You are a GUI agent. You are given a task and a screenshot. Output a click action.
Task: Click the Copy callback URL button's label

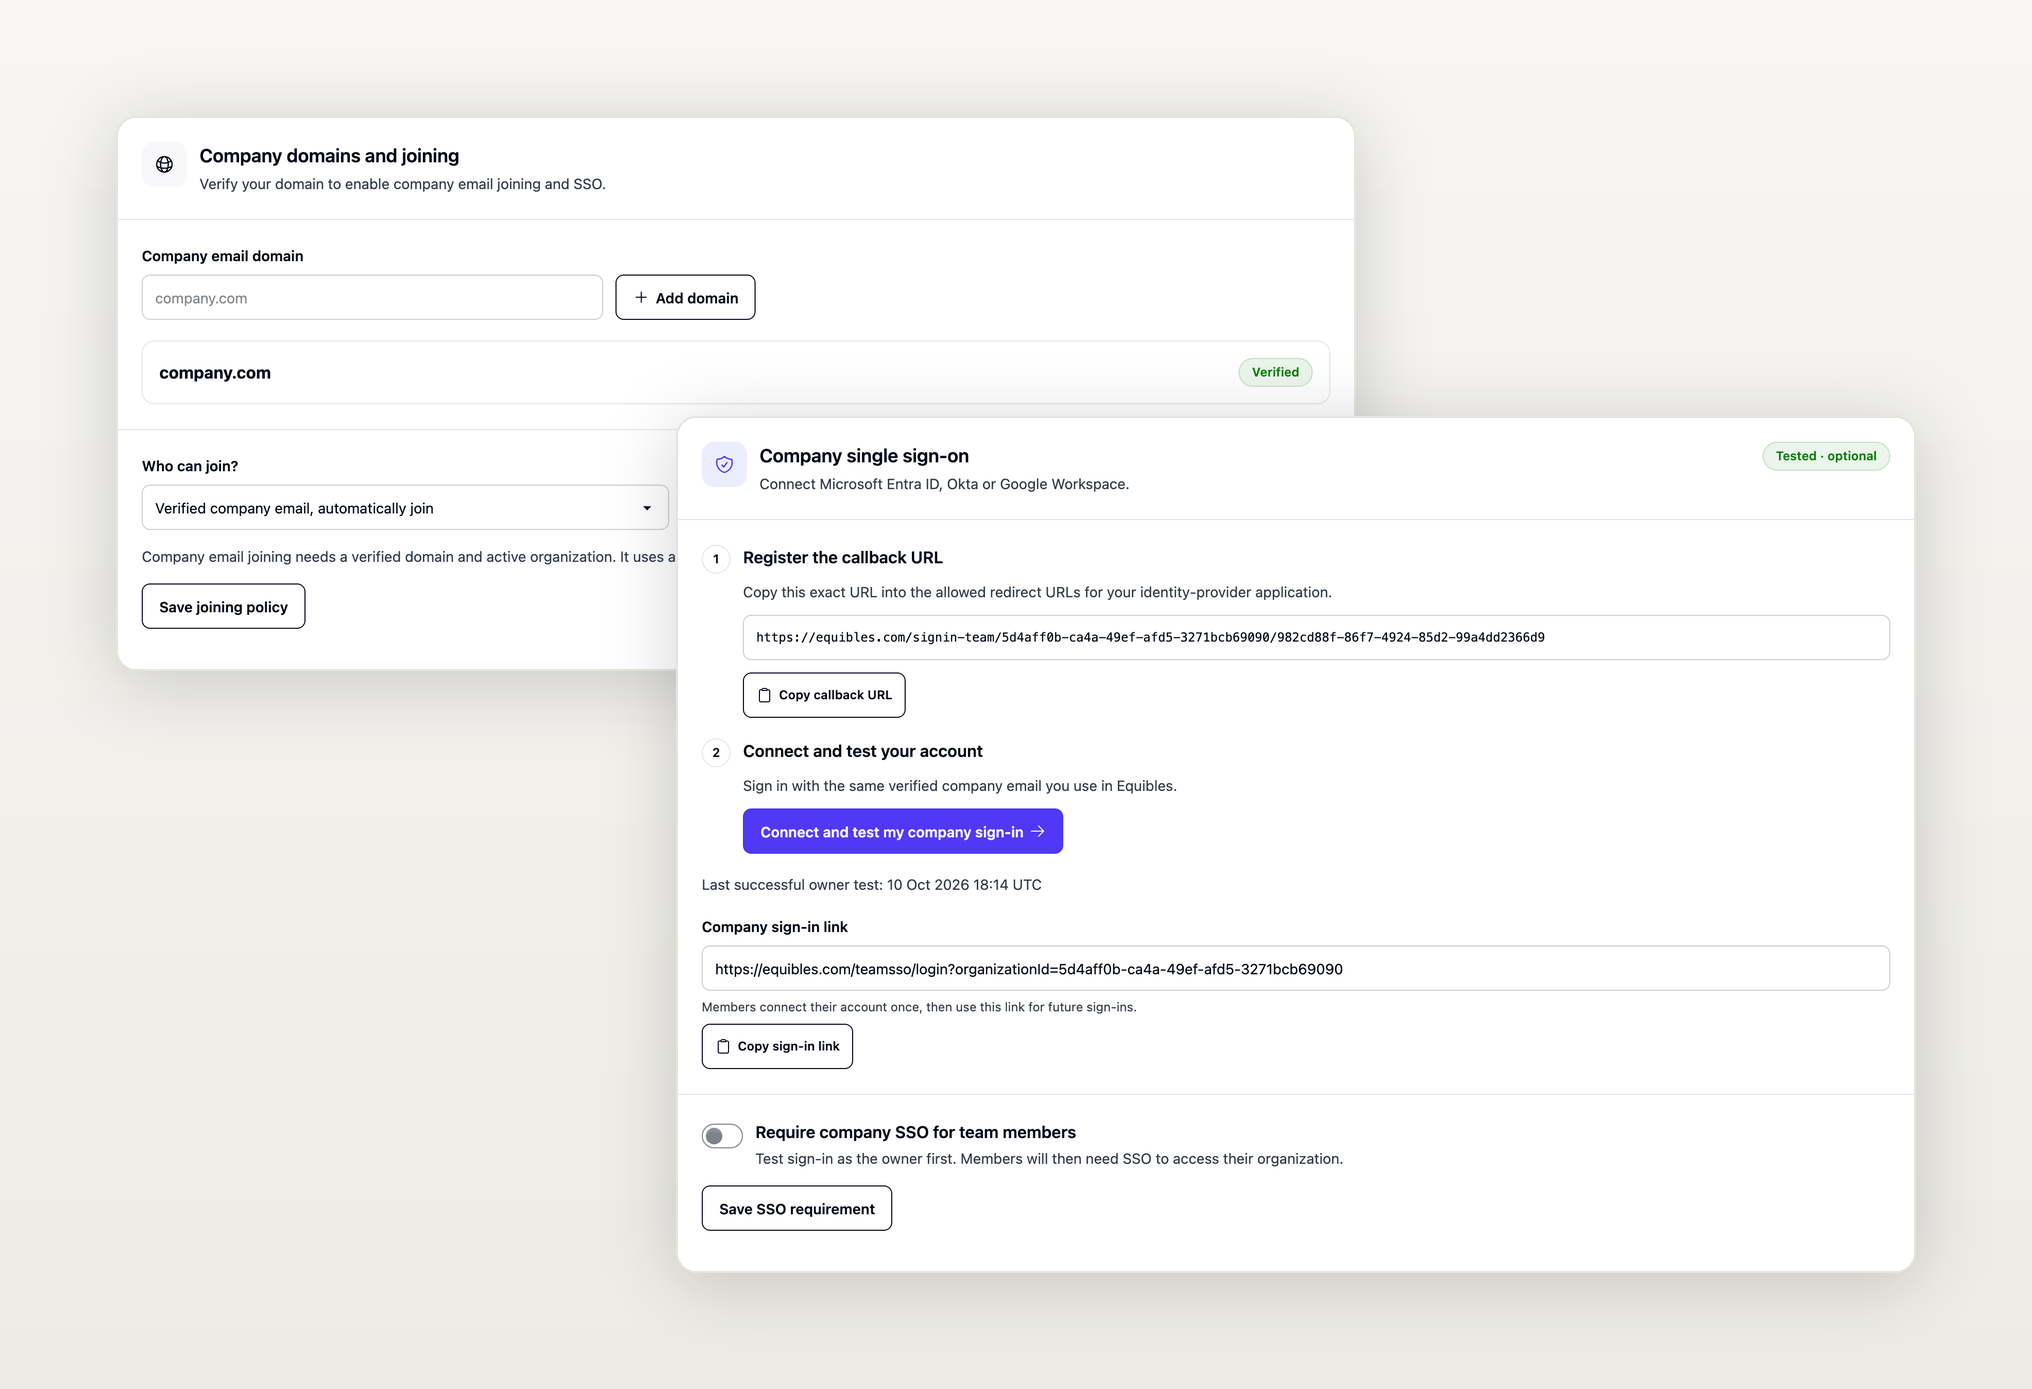click(x=835, y=695)
